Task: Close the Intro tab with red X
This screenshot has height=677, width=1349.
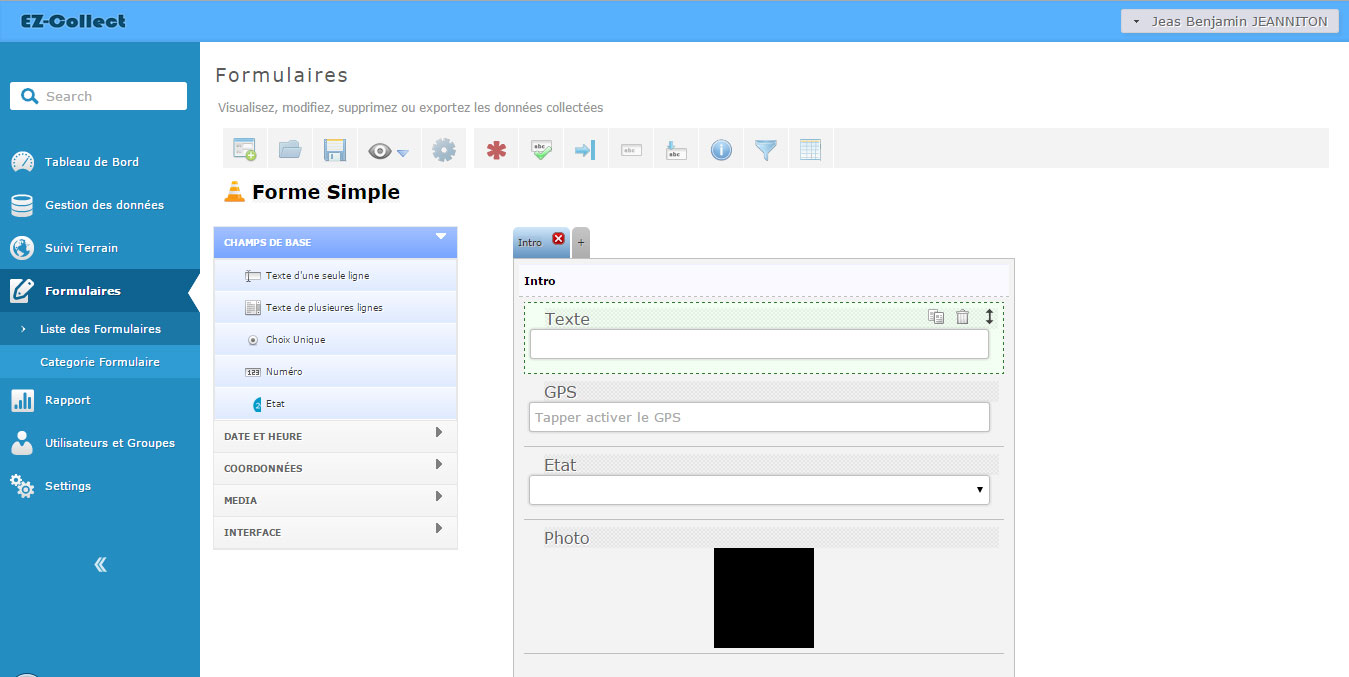Action: tap(558, 239)
